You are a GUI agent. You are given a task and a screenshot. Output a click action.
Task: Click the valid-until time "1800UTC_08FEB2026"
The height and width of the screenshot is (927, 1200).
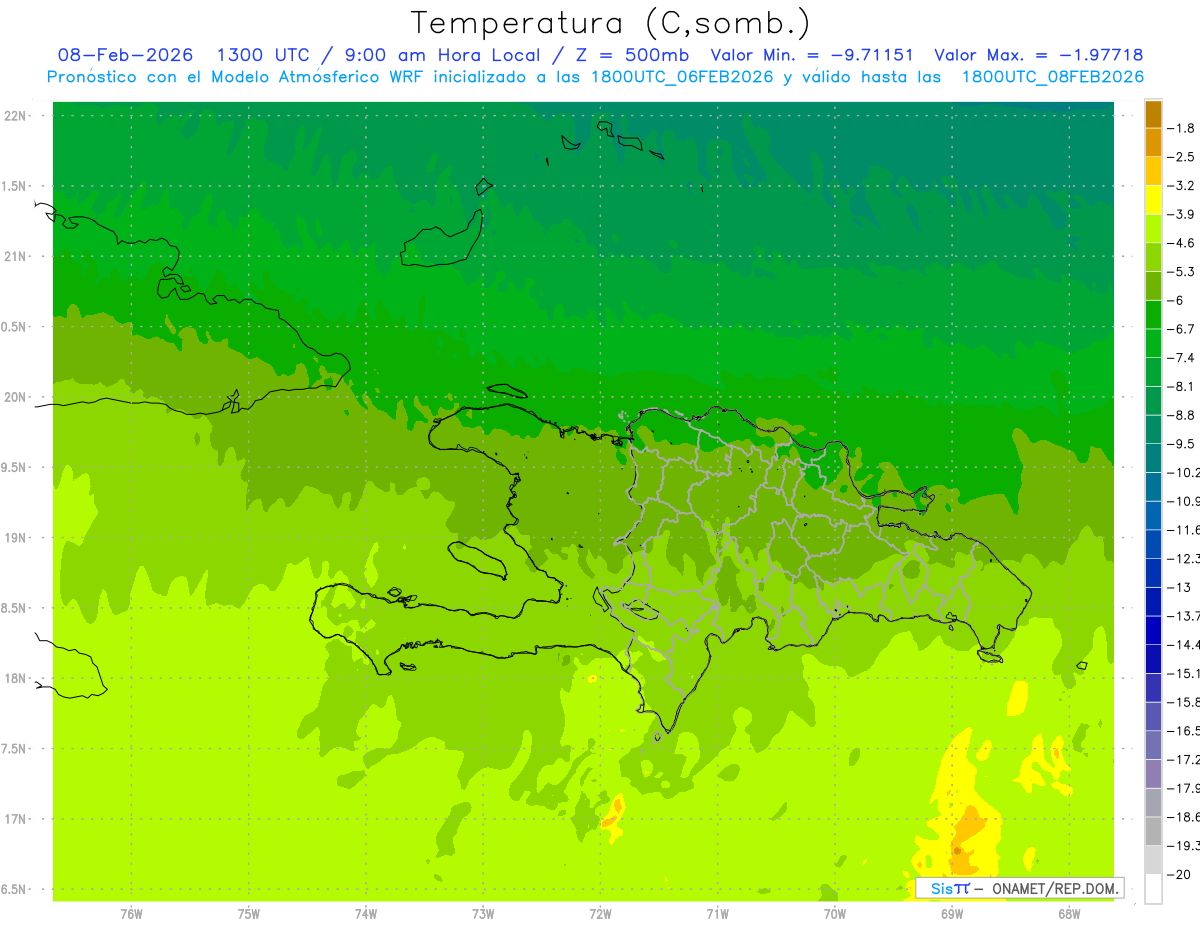1053,77
